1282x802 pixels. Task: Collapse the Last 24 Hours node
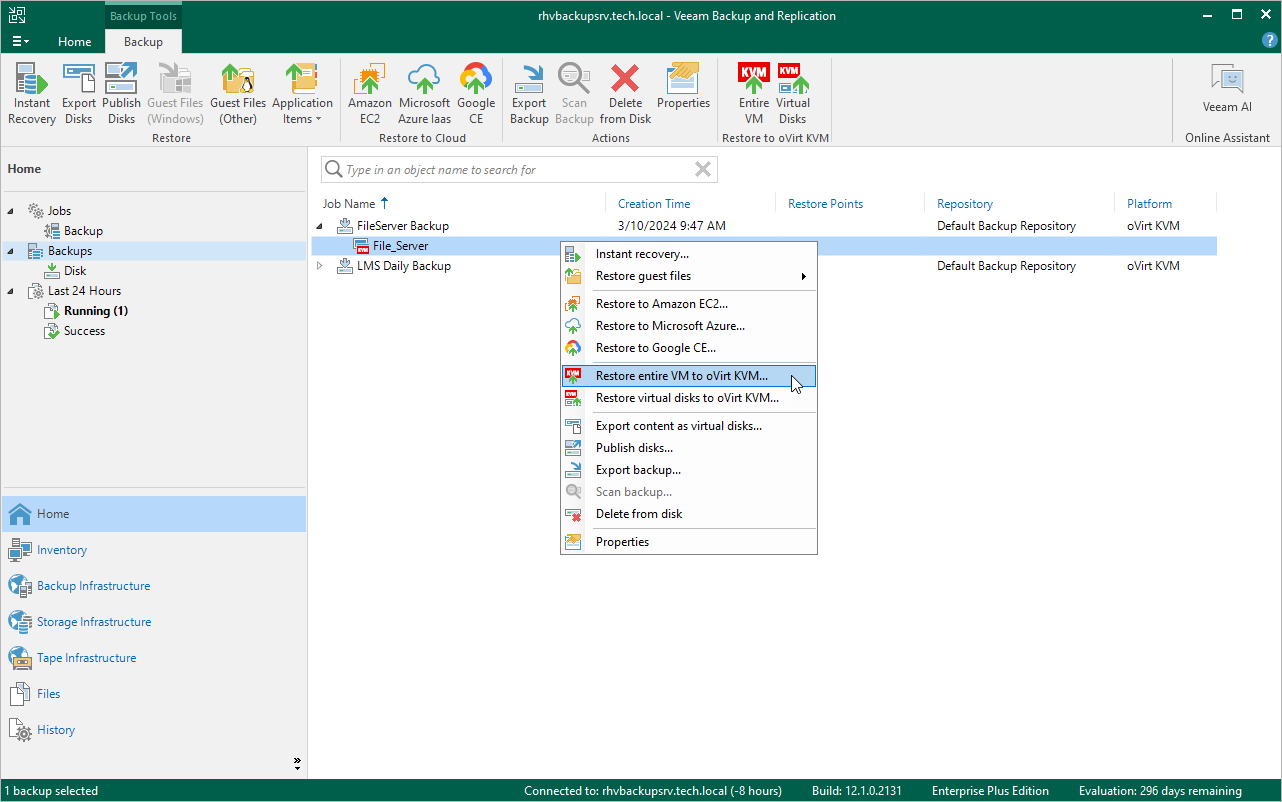click(x=11, y=291)
